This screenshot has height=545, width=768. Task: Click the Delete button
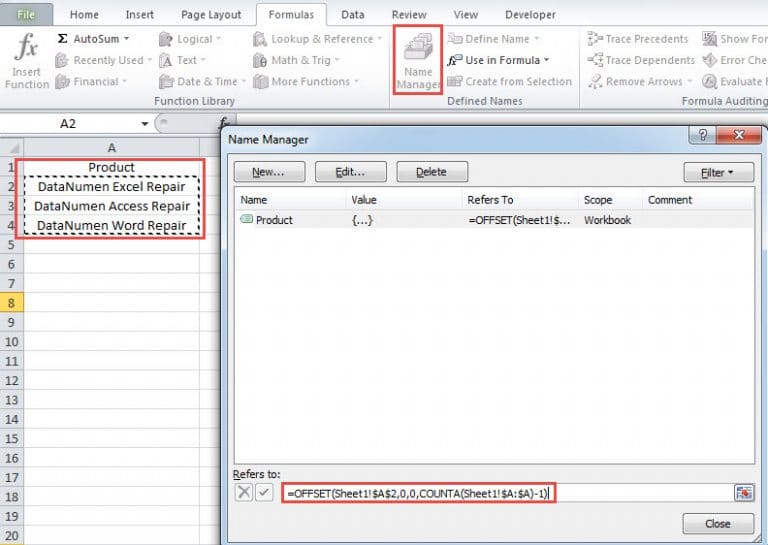[x=432, y=172]
